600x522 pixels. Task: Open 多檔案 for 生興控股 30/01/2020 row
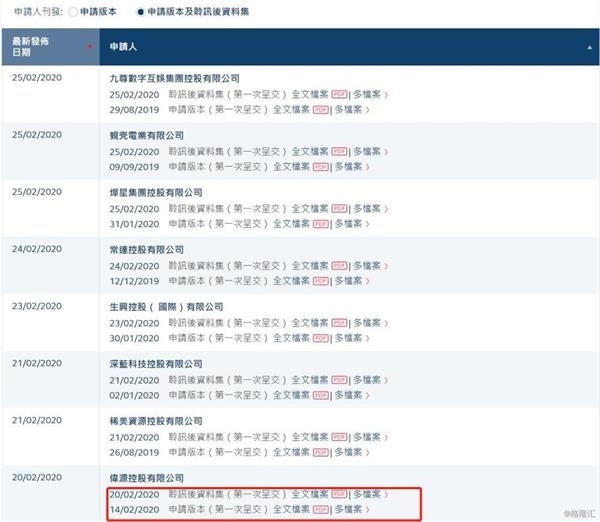click(x=348, y=338)
